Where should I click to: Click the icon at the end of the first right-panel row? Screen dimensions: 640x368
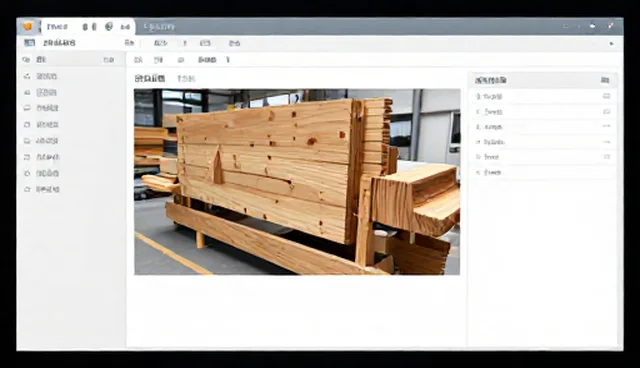[607, 96]
